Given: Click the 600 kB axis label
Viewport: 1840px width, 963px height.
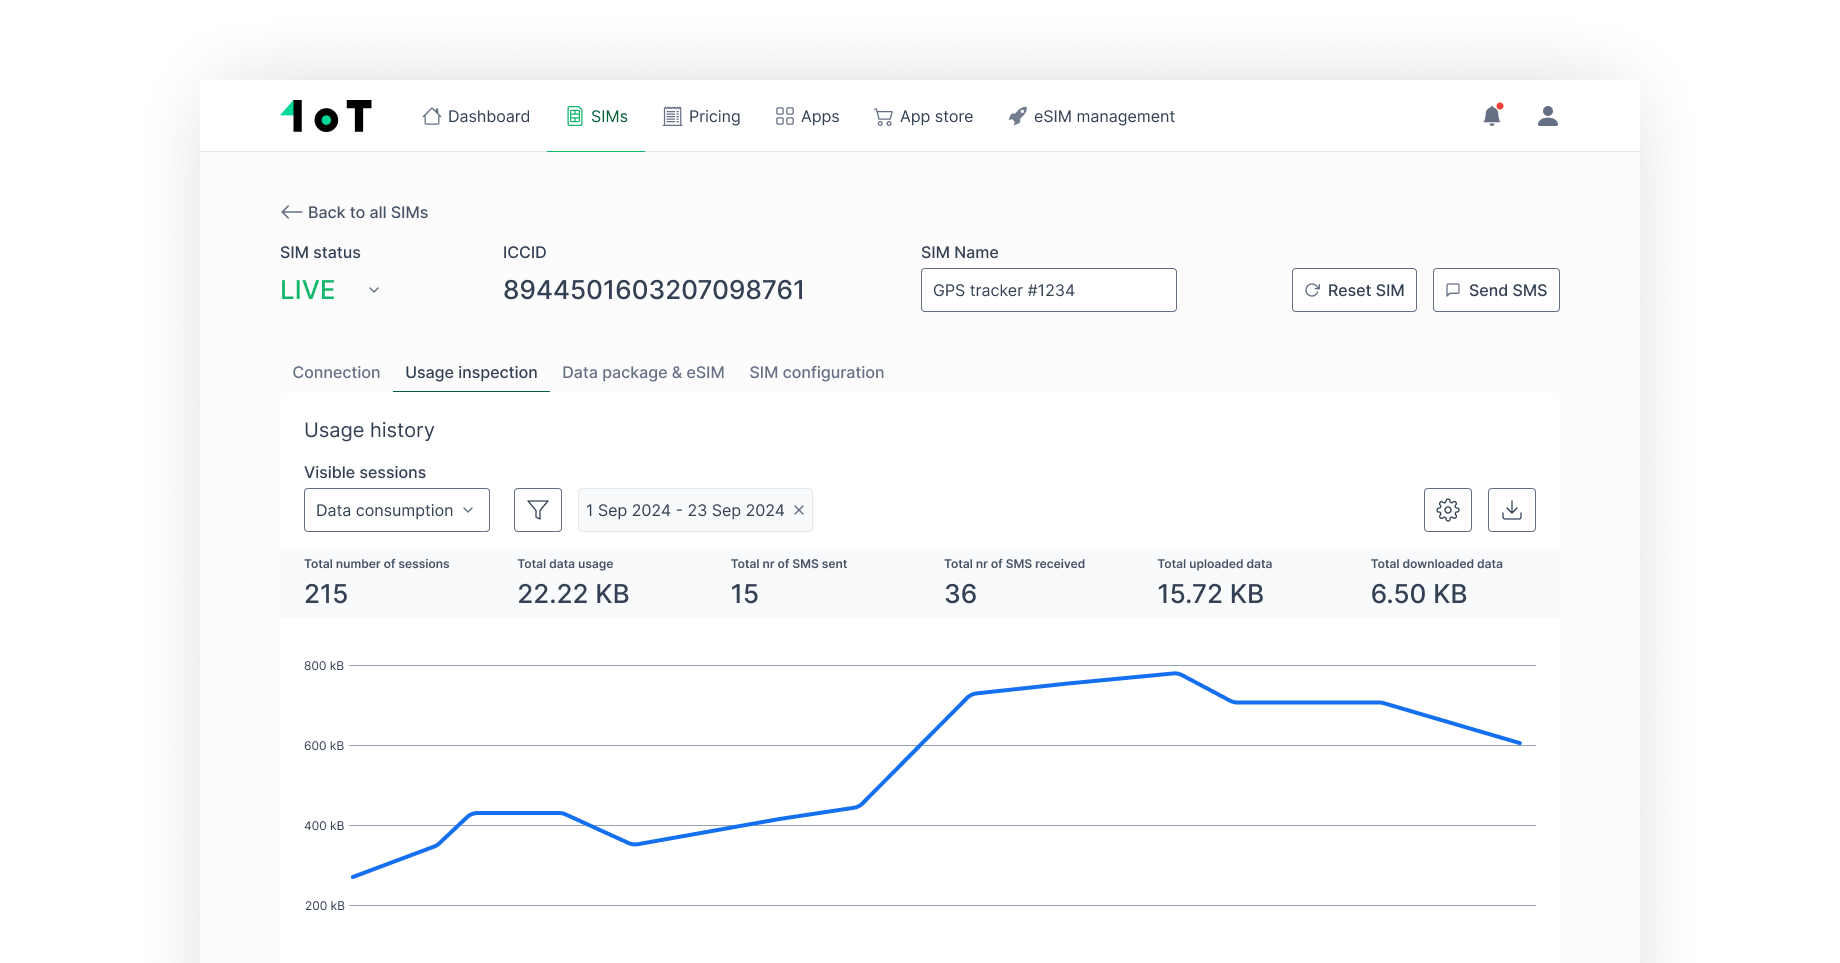Looking at the screenshot, I should click(324, 746).
